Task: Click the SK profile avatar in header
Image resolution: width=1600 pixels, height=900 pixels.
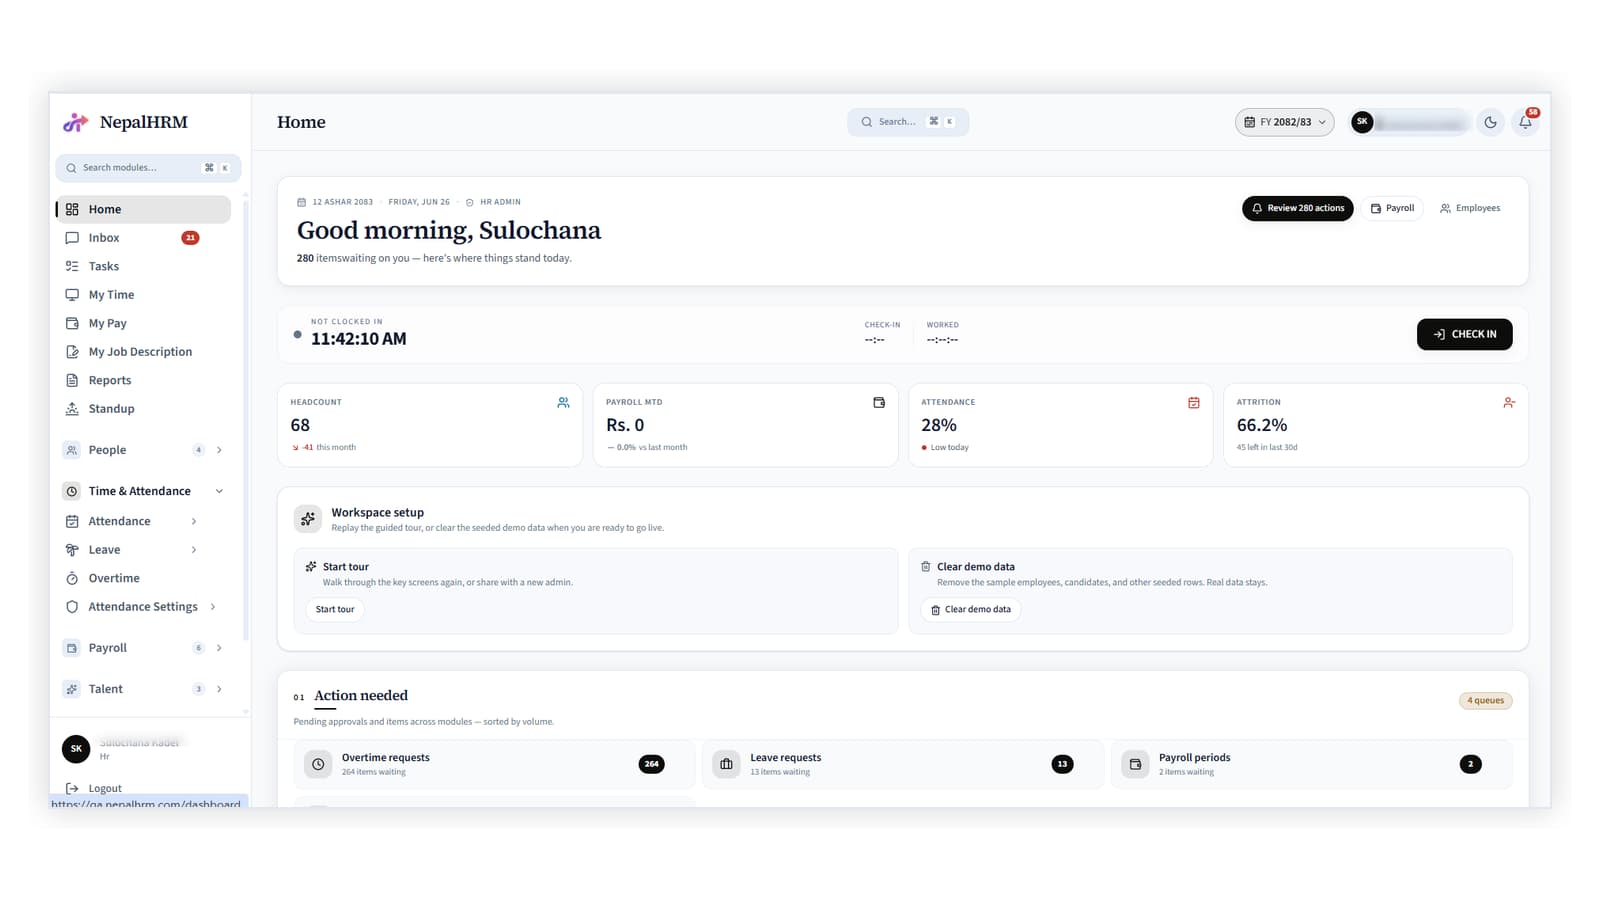Action: coord(1362,122)
